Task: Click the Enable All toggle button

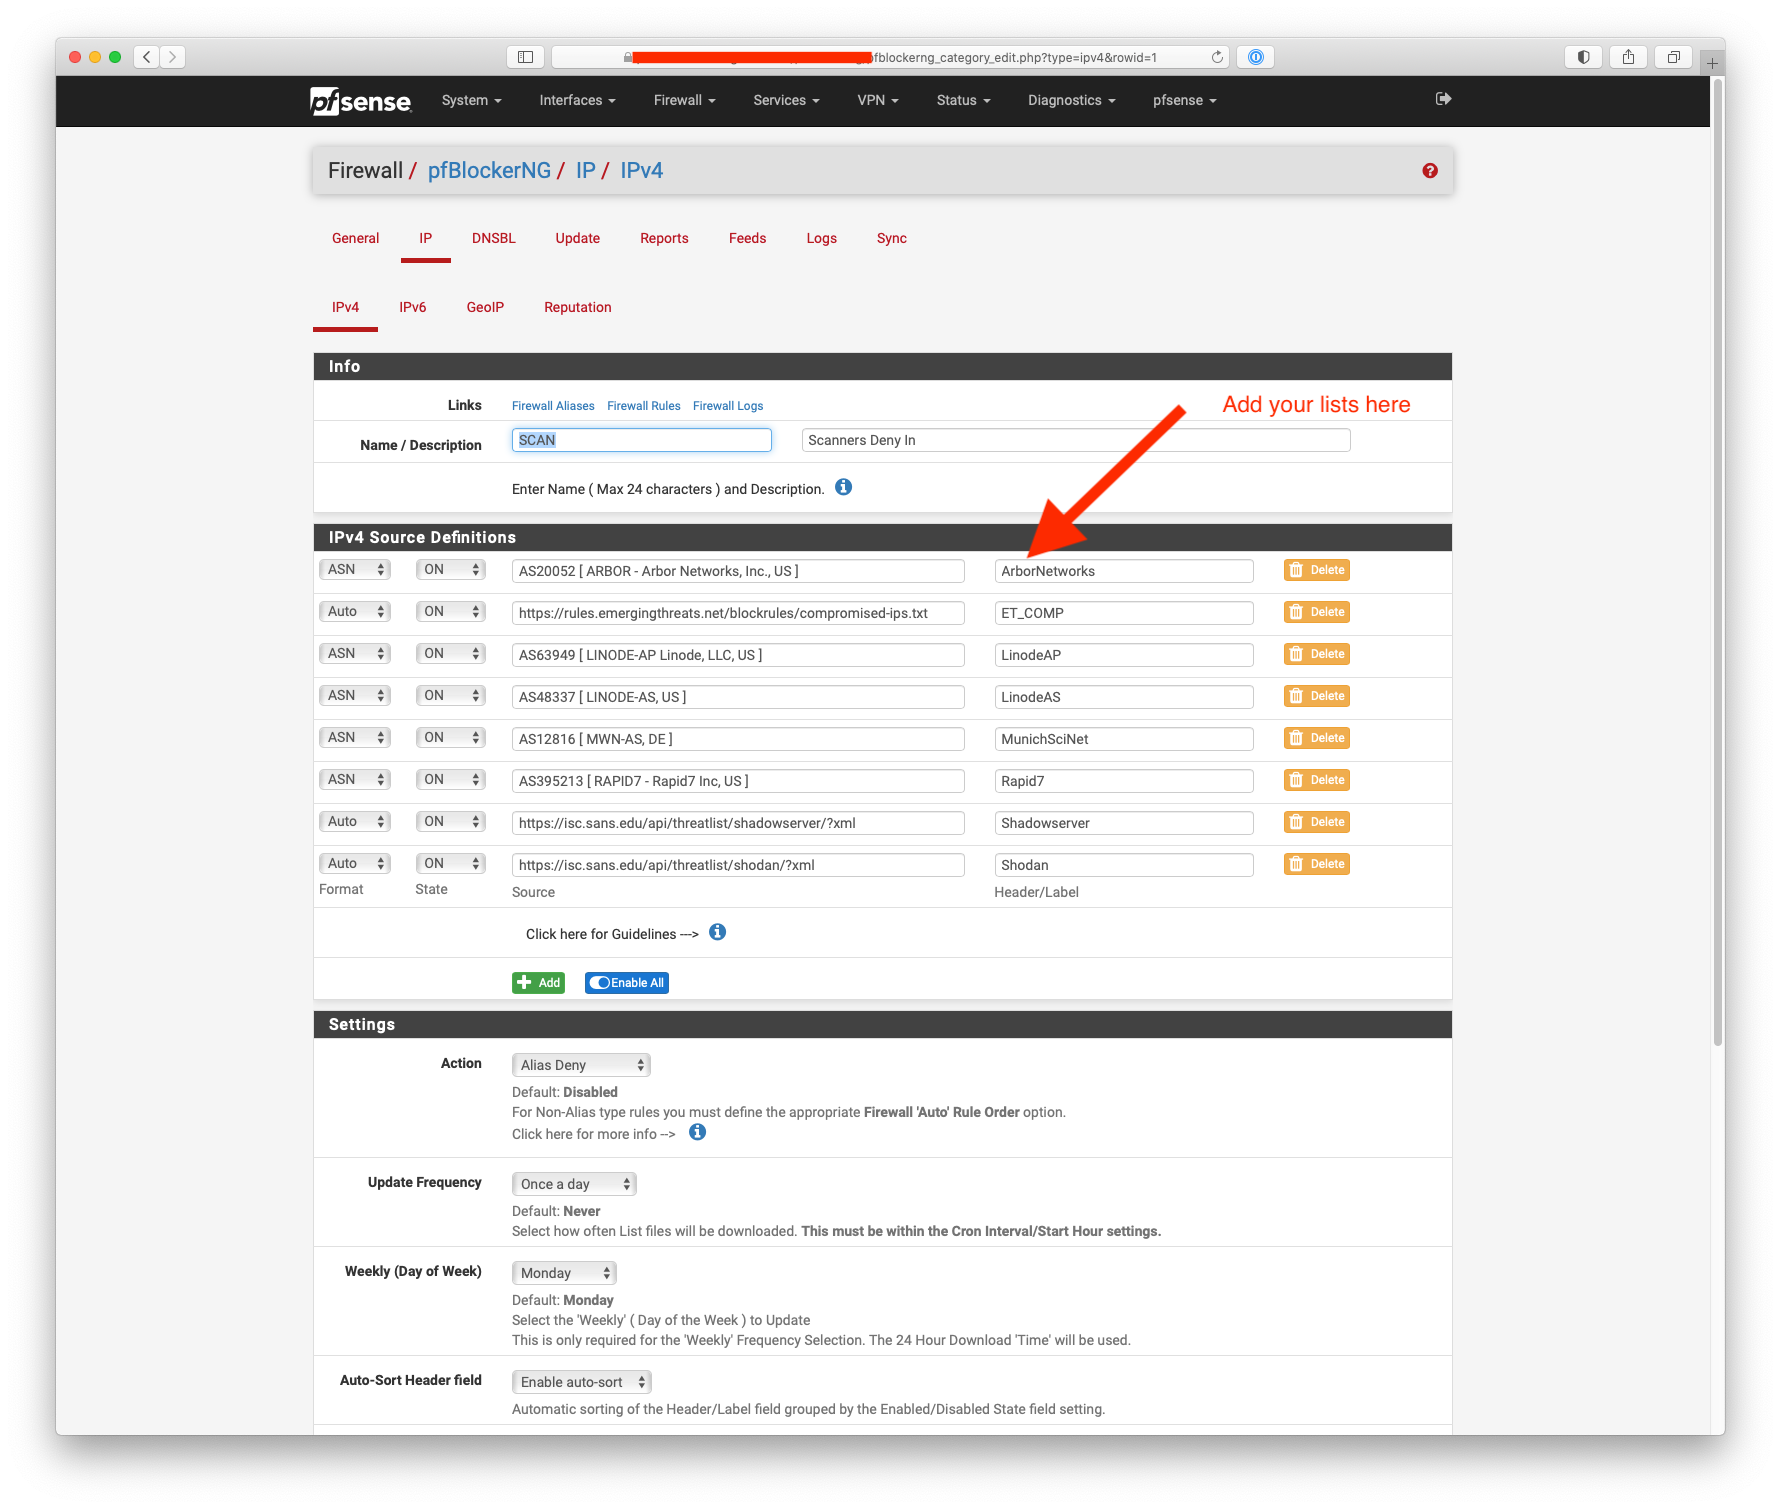Action: click(627, 983)
